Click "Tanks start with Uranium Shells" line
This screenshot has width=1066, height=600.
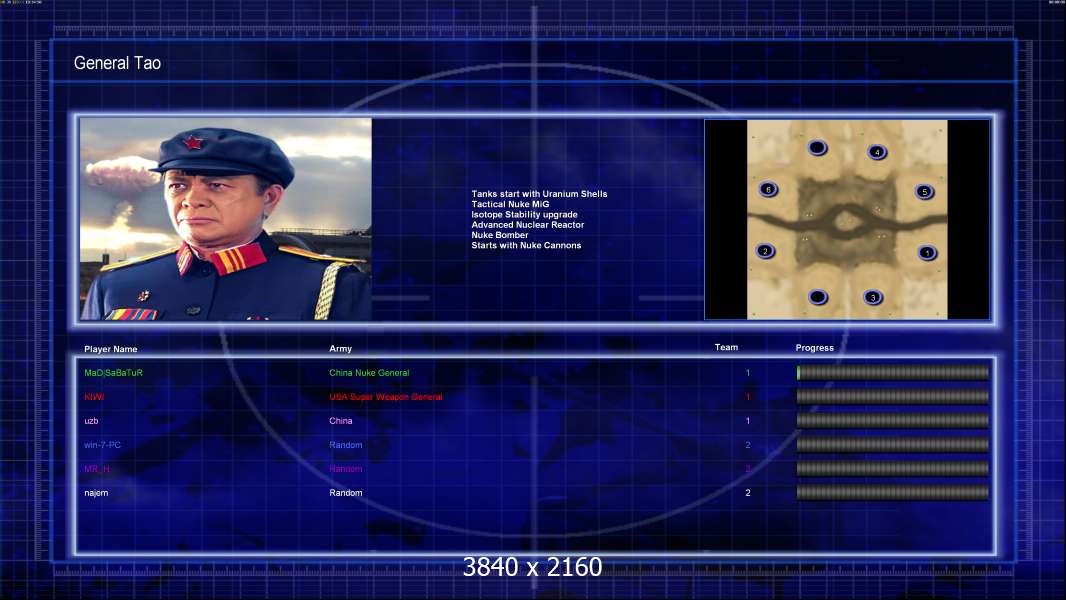pyautogui.click(x=539, y=194)
